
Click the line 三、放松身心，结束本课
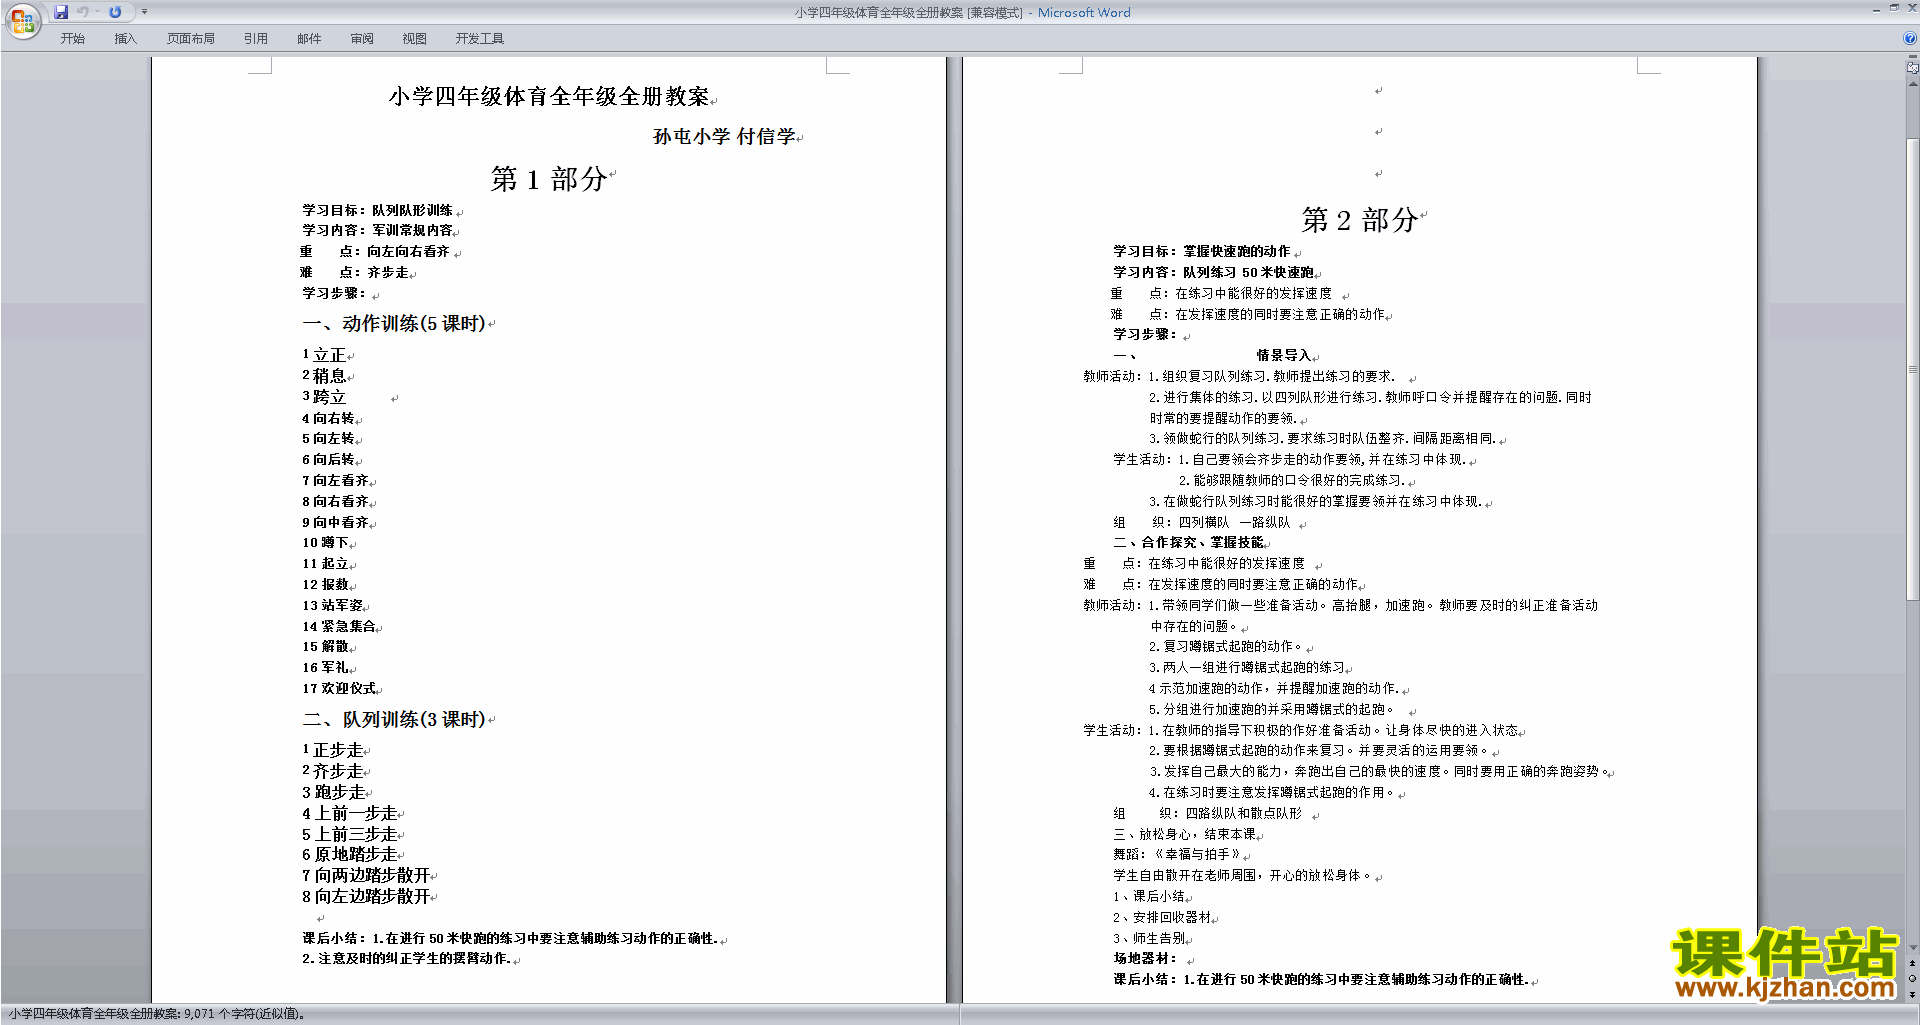coord(1184,834)
